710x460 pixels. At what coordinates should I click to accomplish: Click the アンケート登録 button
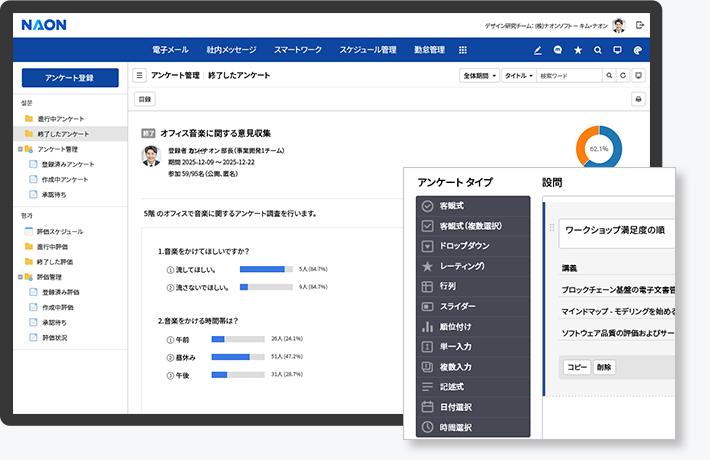click(x=70, y=78)
